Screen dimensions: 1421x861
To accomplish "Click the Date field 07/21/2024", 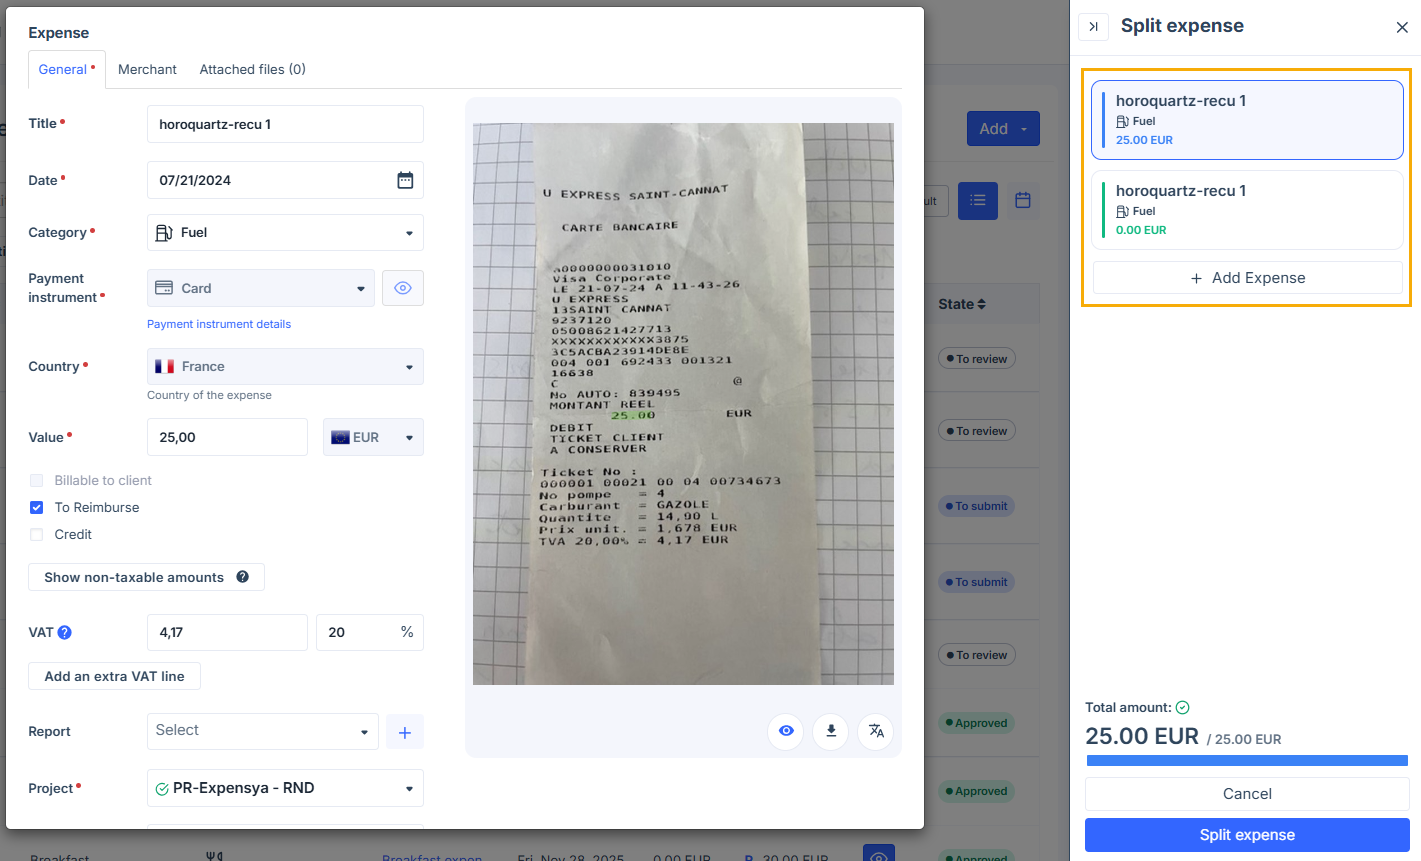I will click(x=285, y=180).
